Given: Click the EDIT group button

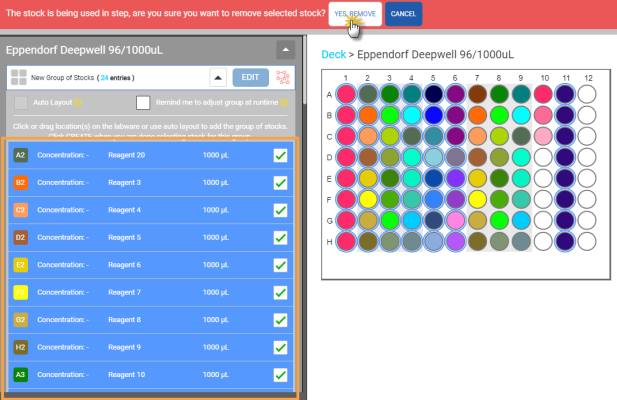Looking at the screenshot, I should [249, 77].
